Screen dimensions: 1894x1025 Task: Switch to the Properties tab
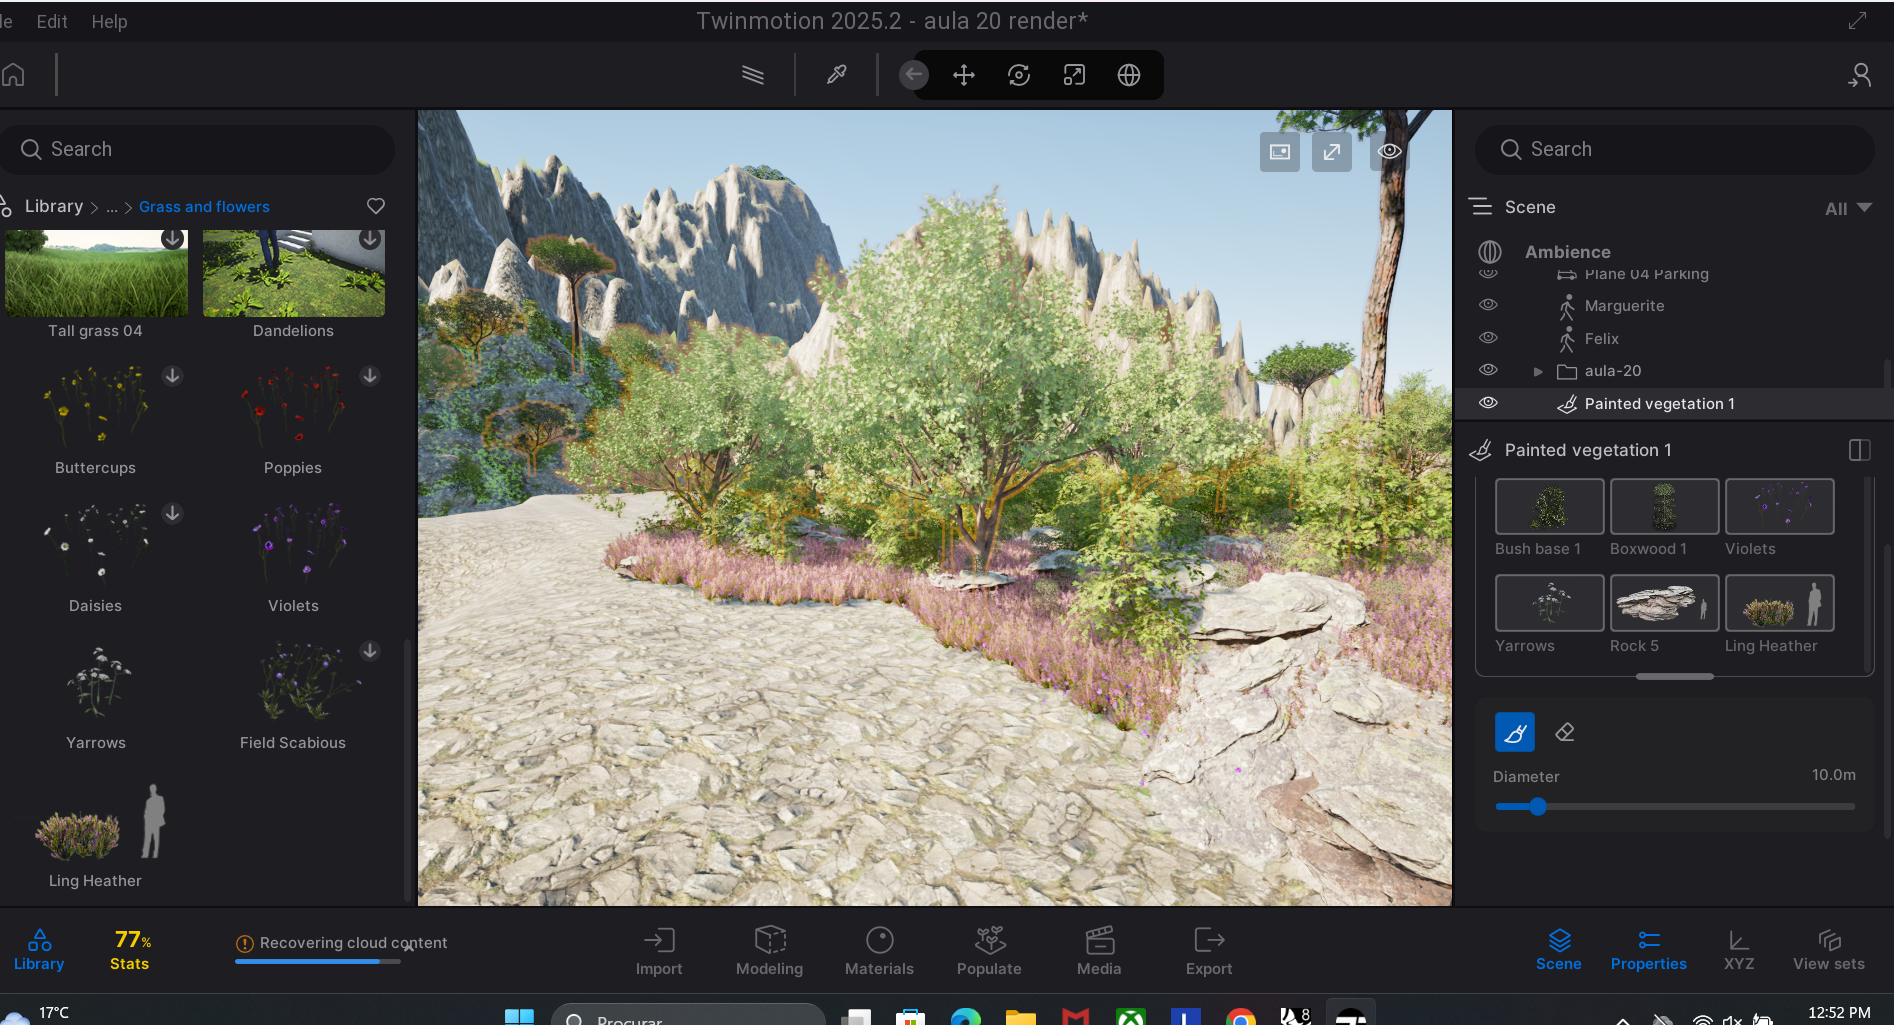1649,950
